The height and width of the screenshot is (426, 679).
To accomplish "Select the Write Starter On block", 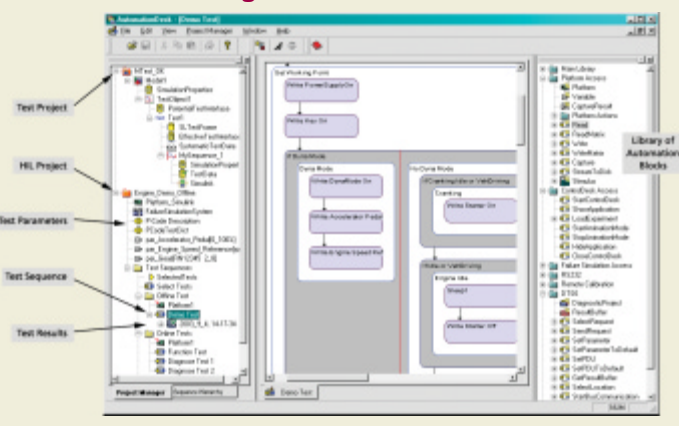I will point(481,211).
